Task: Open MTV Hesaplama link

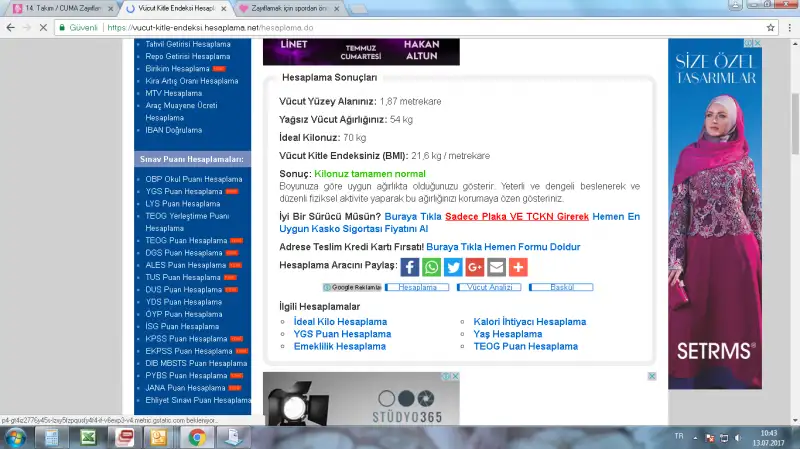Action: click(x=173, y=93)
